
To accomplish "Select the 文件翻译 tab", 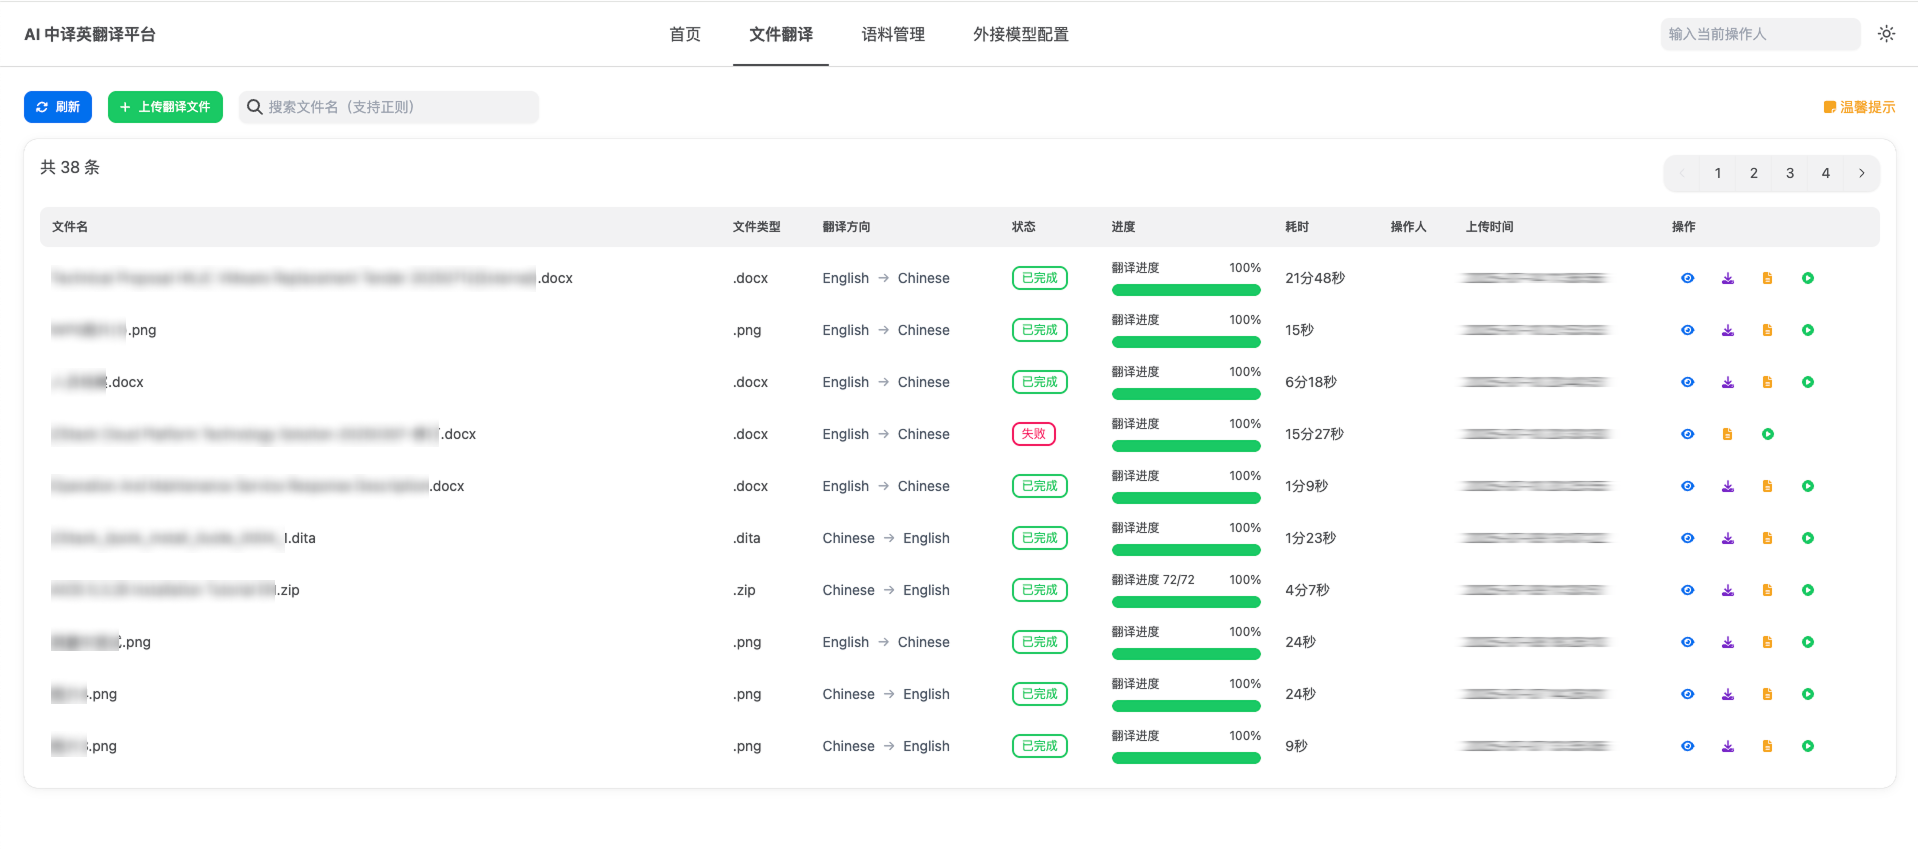I will coord(781,34).
